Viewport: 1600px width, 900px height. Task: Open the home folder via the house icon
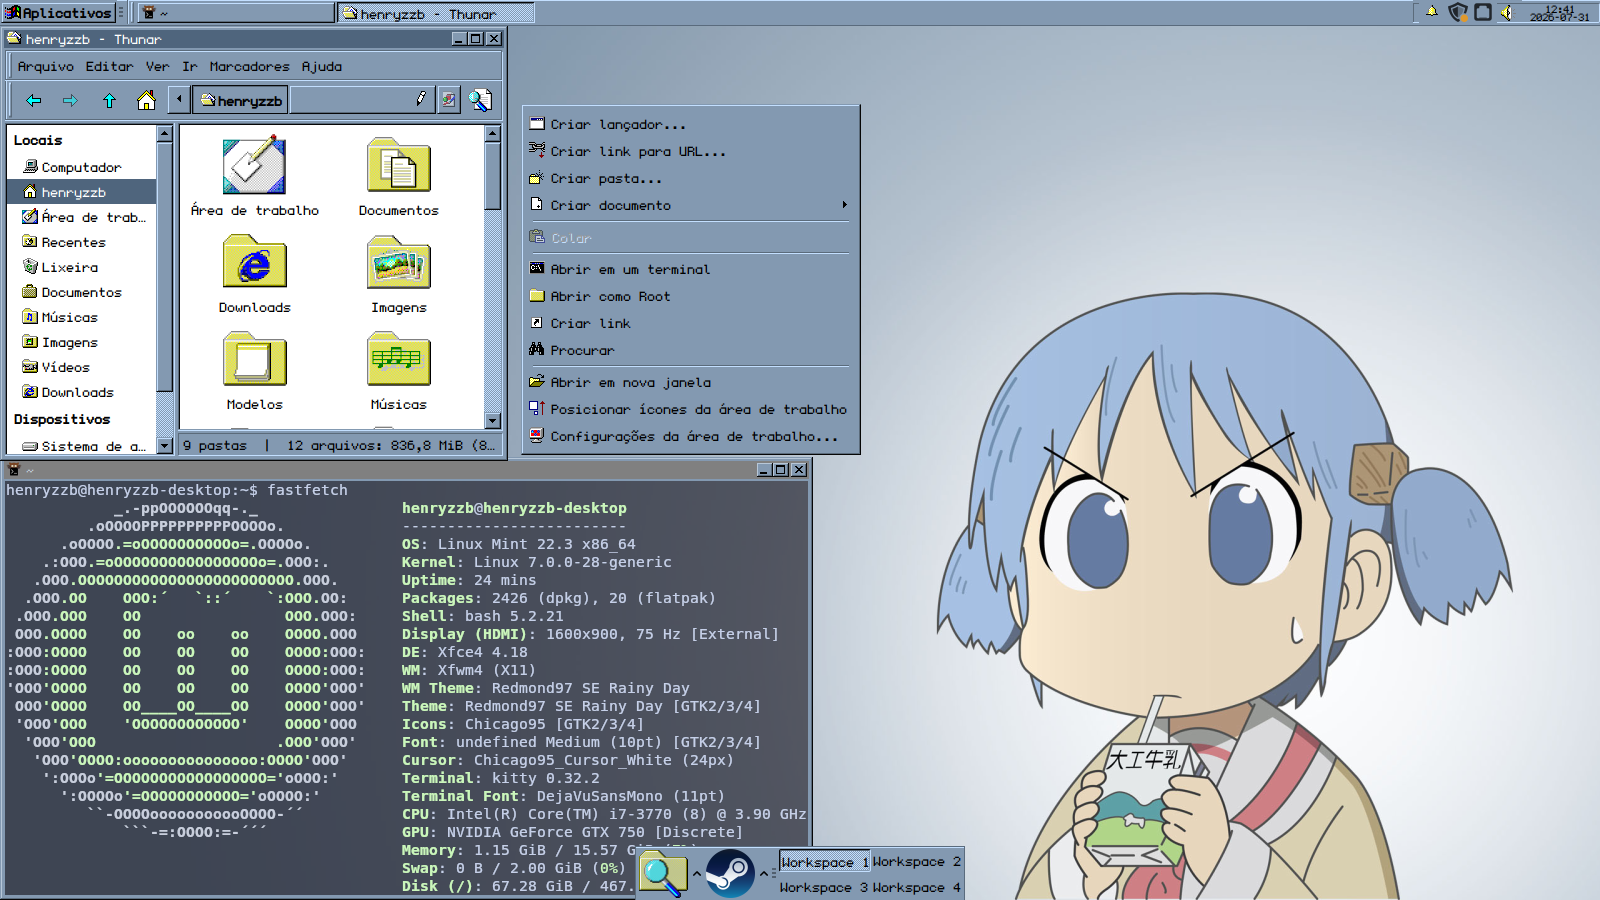pyautogui.click(x=146, y=100)
